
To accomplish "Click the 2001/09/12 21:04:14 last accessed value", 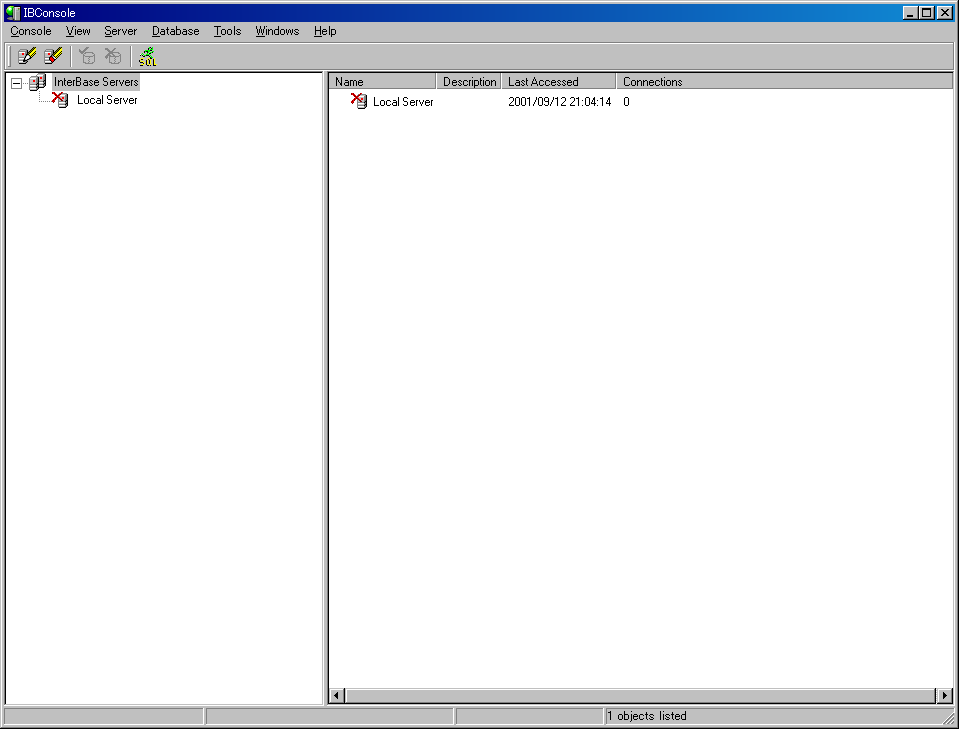I will click(x=560, y=102).
